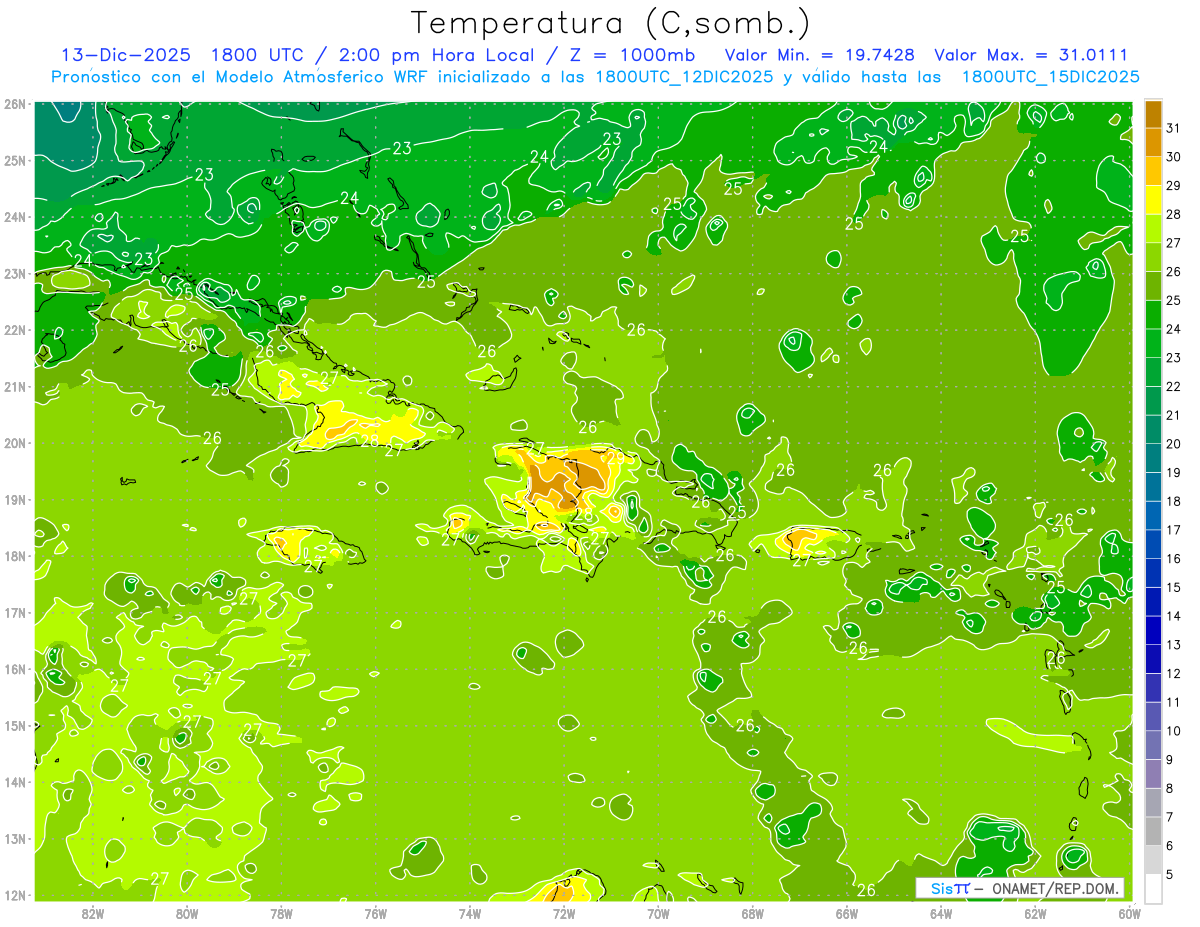Click the ONAMET/REP.DOM. logo box

(1020, 888)
